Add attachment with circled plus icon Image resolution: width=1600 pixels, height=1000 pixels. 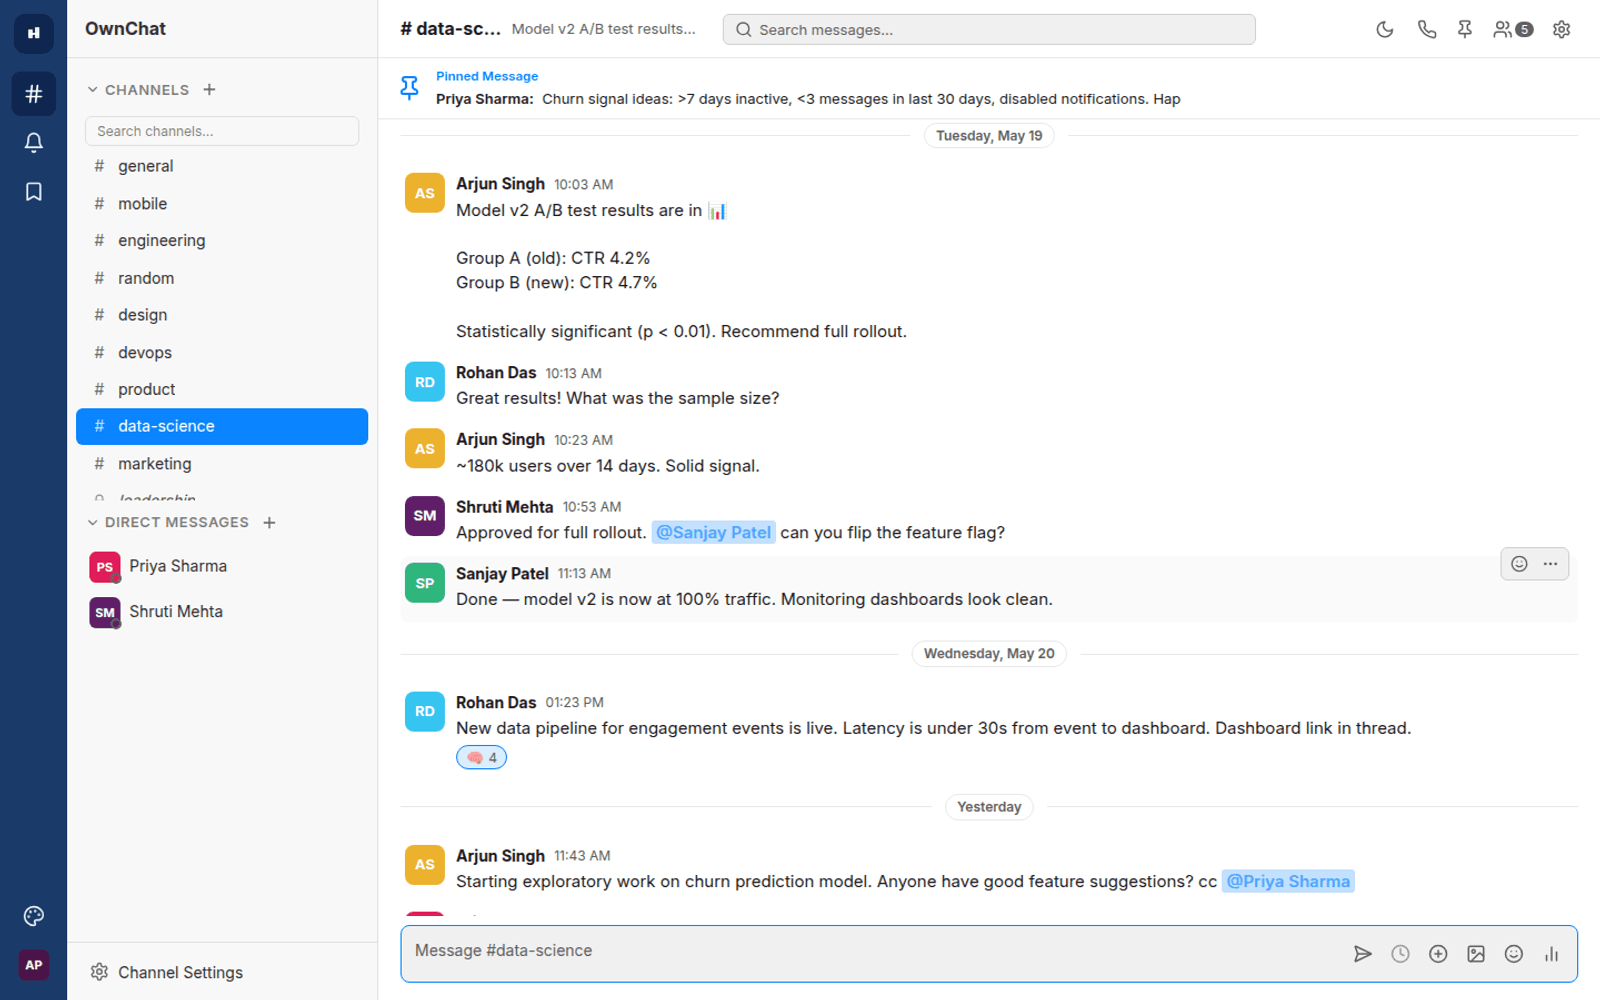[1438, 954]
